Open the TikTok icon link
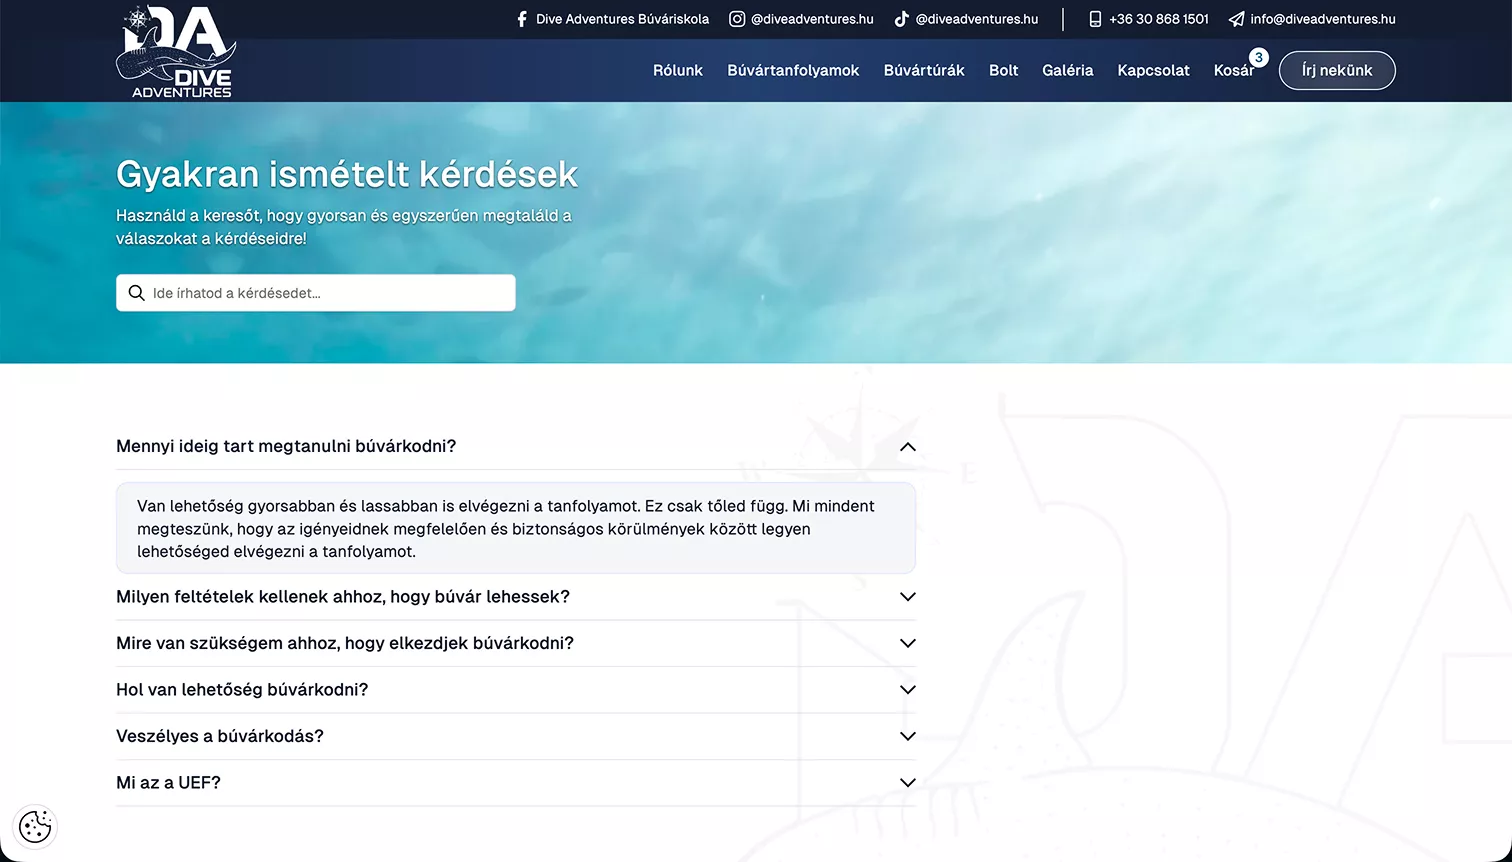 [x=901, y=19]
